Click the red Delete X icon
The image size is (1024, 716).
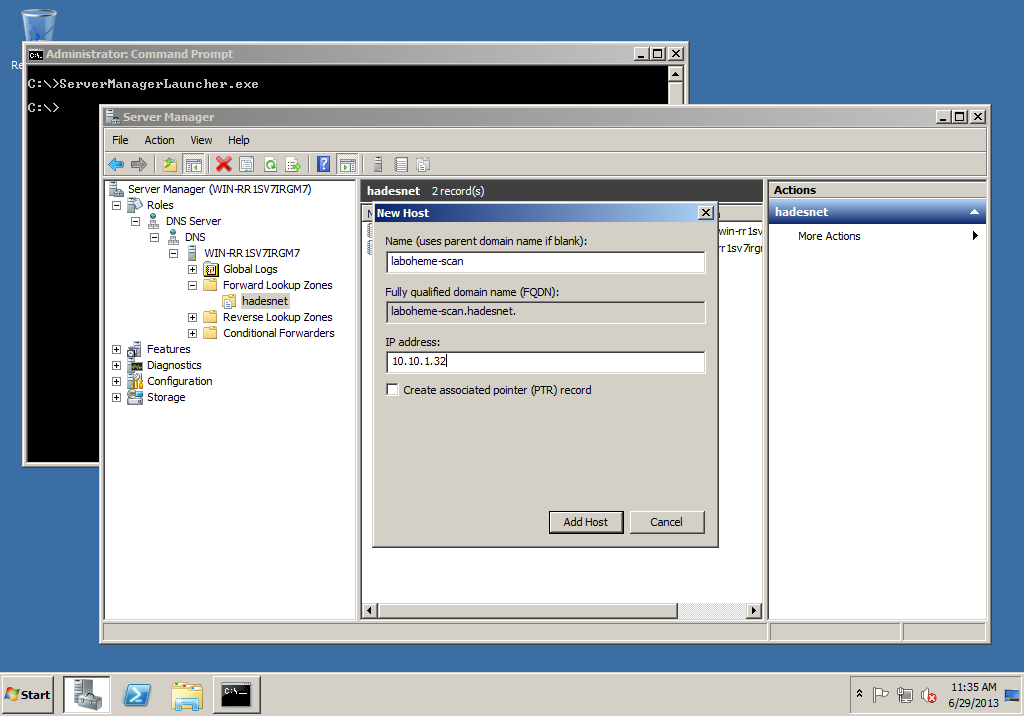223,165
